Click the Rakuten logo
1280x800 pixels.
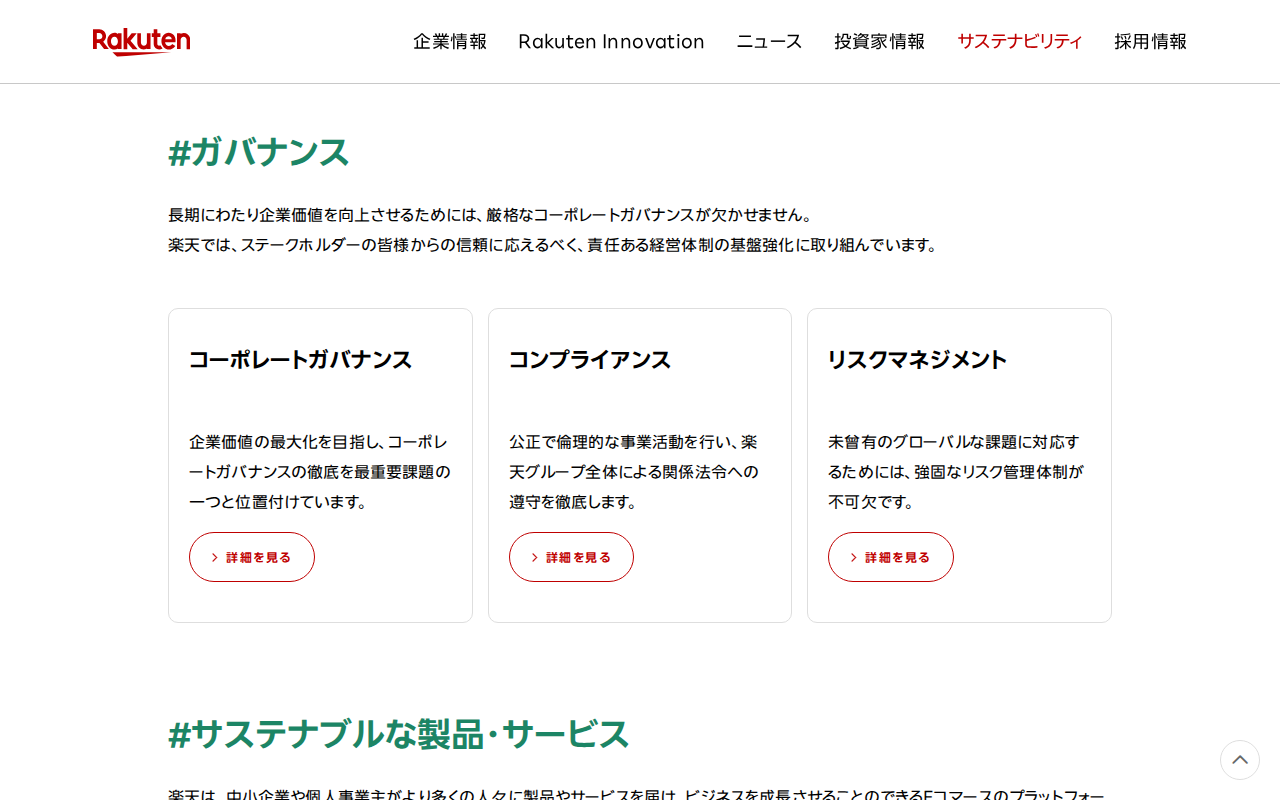click(x=141, y=41)
